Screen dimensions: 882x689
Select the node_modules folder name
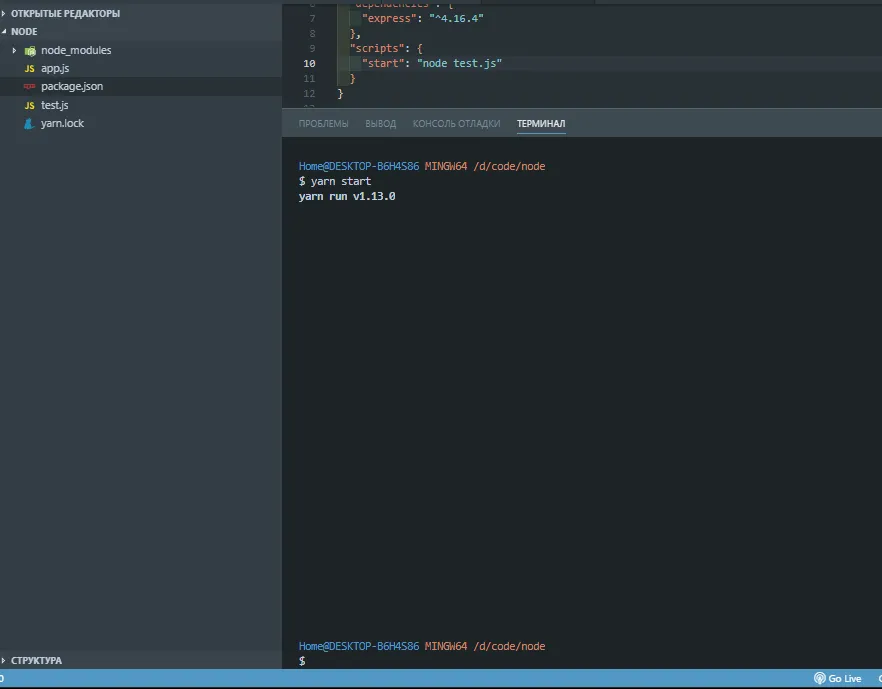(76, 50)
